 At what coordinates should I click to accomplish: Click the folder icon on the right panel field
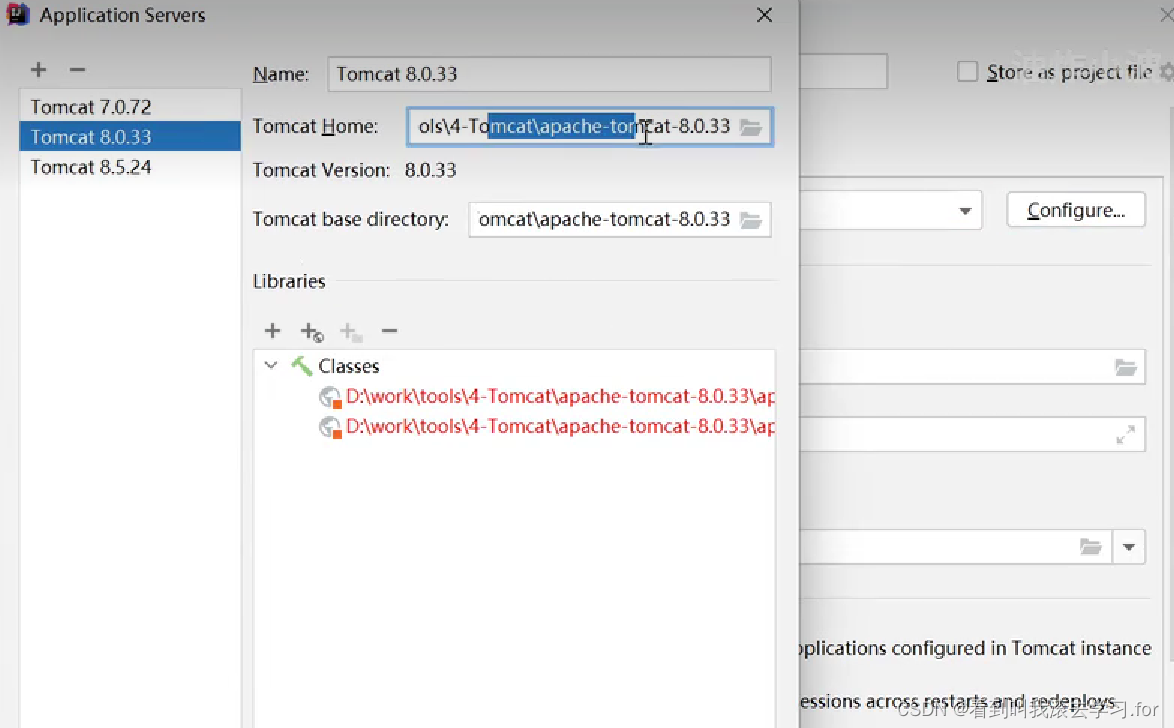(1127, 367)
